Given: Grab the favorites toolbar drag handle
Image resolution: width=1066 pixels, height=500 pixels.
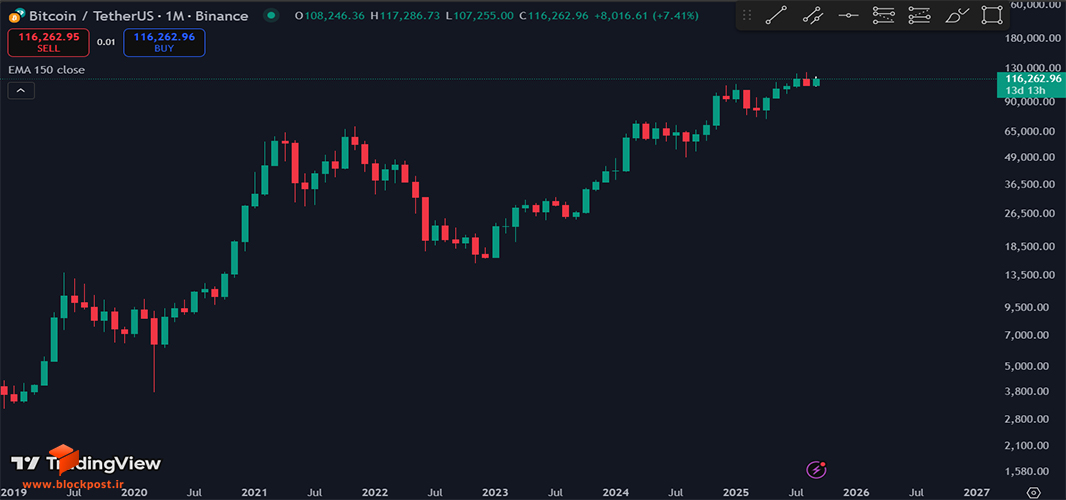Looking at the screenshot, I should pyautogui.click(x=747, y=15).
